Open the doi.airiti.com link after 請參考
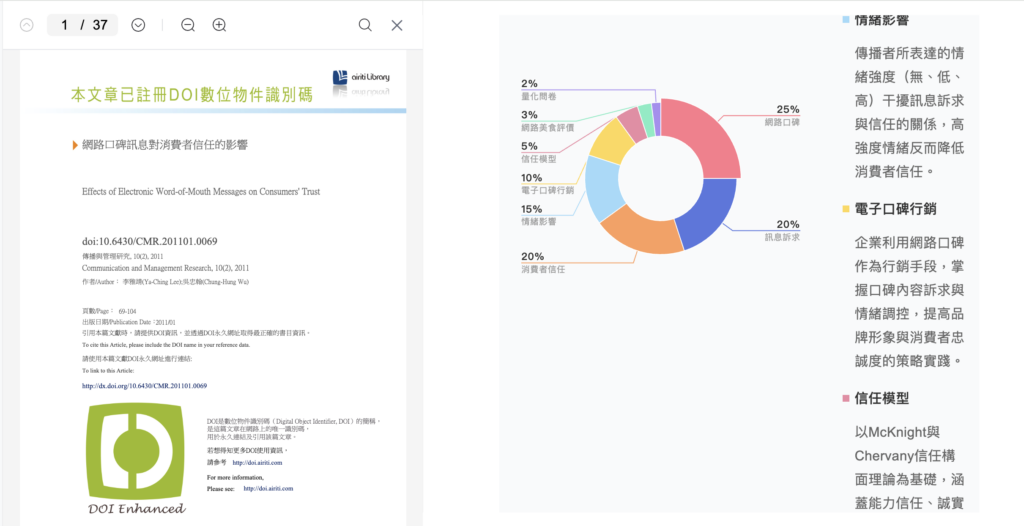 [x=257, y=463]
